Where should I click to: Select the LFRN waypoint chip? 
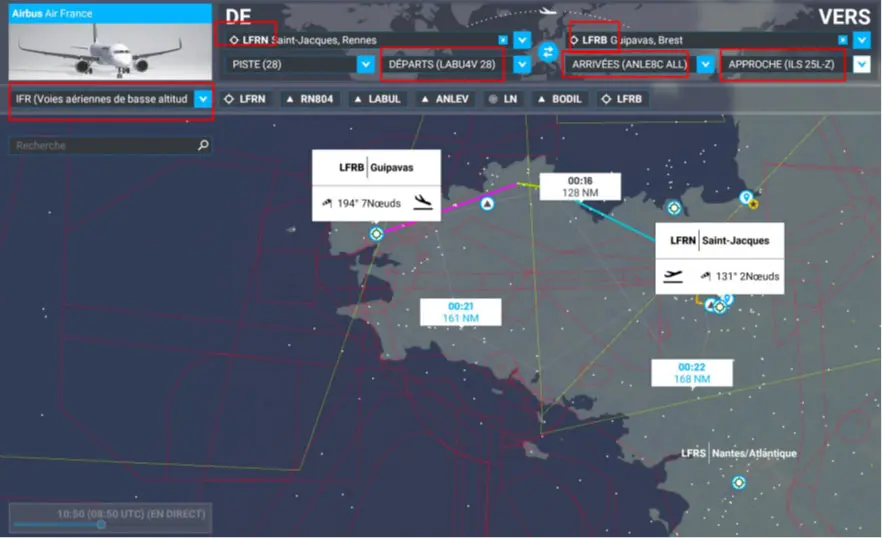tap(245, 99)
